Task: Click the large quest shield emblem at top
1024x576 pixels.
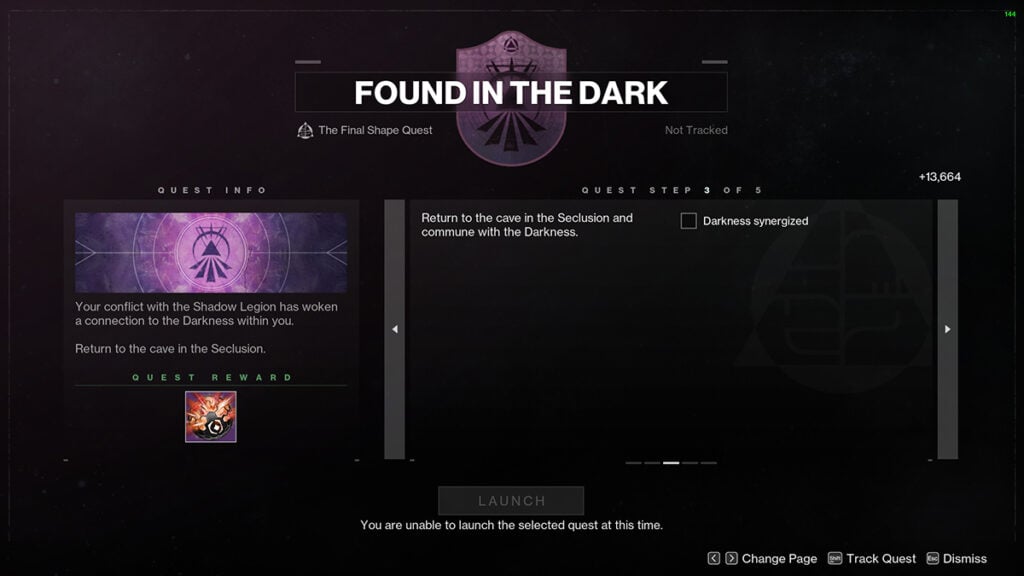Action: click(x=511, y=98)
